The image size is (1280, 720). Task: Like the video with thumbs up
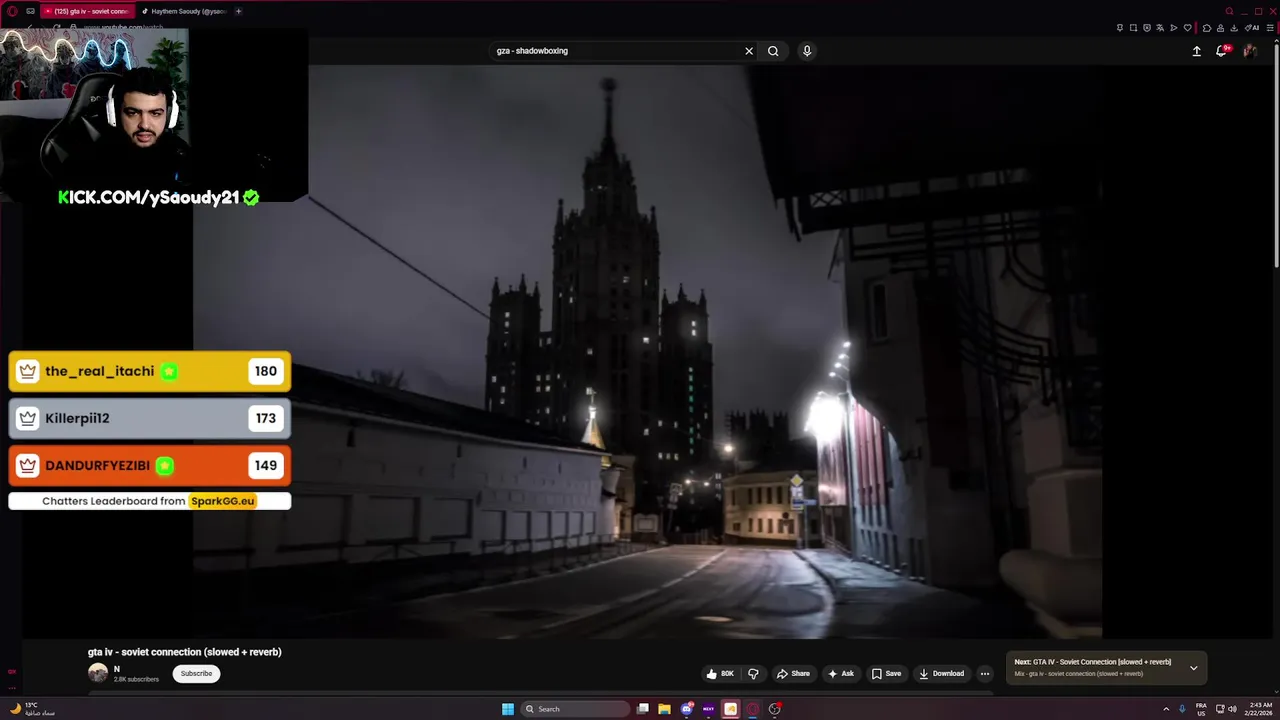click(x=720, y=674)
